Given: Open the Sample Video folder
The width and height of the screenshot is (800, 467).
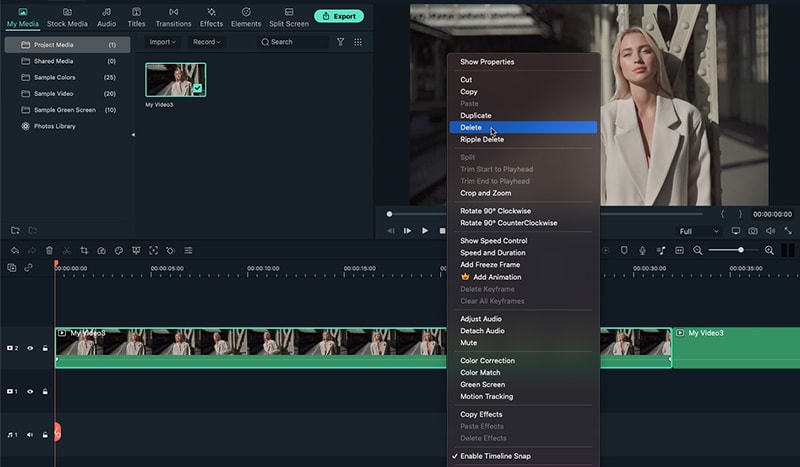Looking at the screenshot, I should point(67,94).
